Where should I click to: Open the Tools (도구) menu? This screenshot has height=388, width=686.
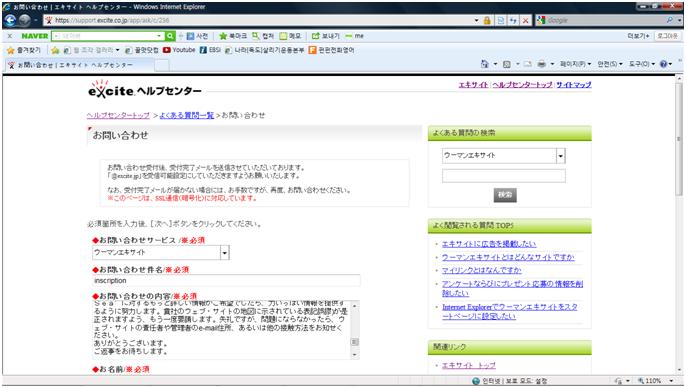(x=642, y=64)
